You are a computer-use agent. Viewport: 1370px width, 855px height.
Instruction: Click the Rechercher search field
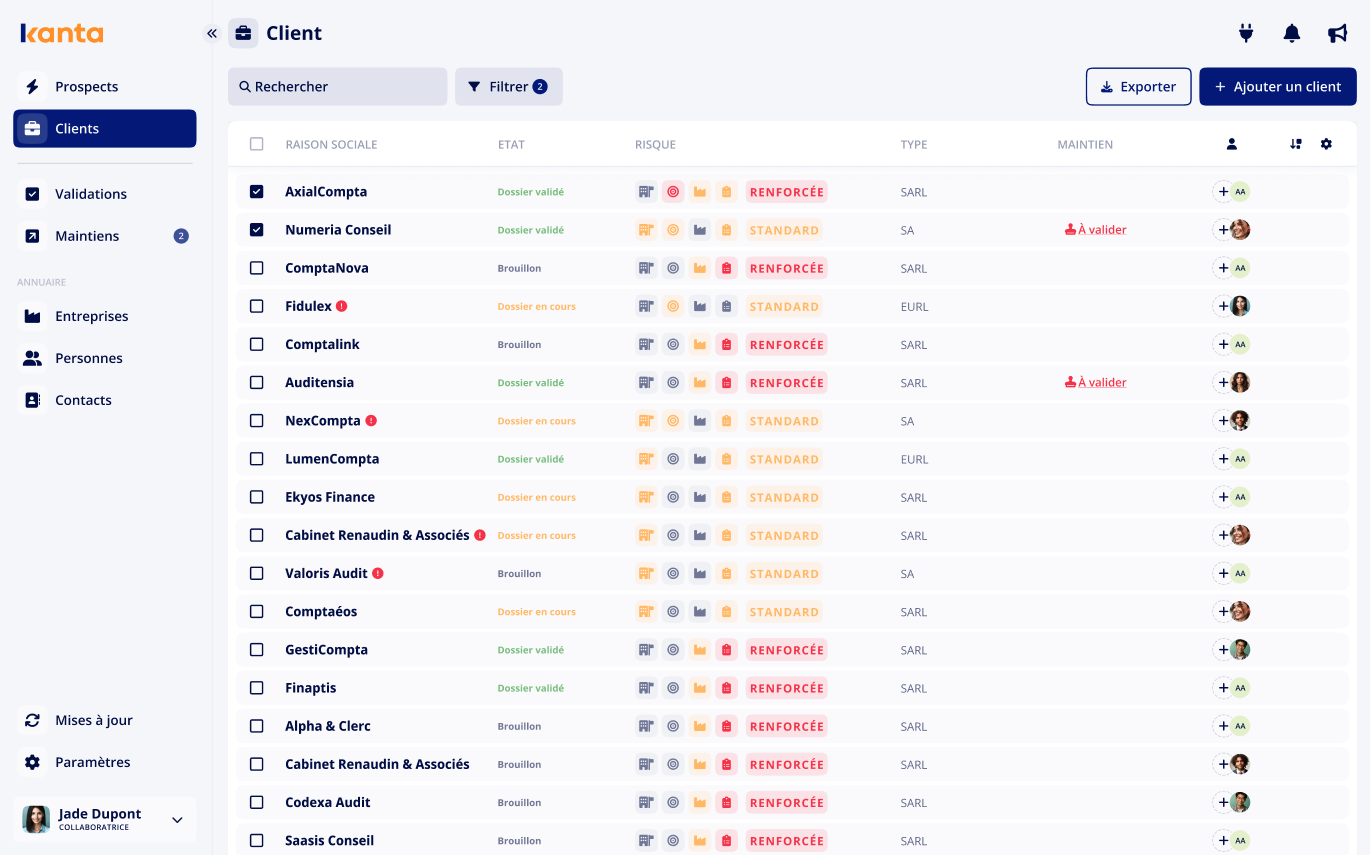(338, 87)
